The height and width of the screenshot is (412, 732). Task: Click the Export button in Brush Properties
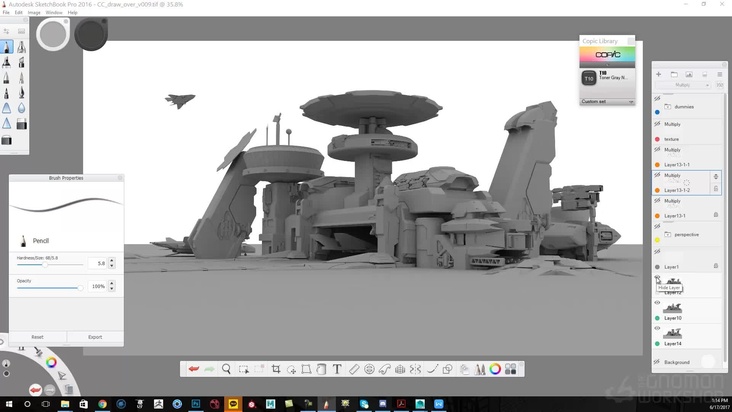click(x=95, y=337)
